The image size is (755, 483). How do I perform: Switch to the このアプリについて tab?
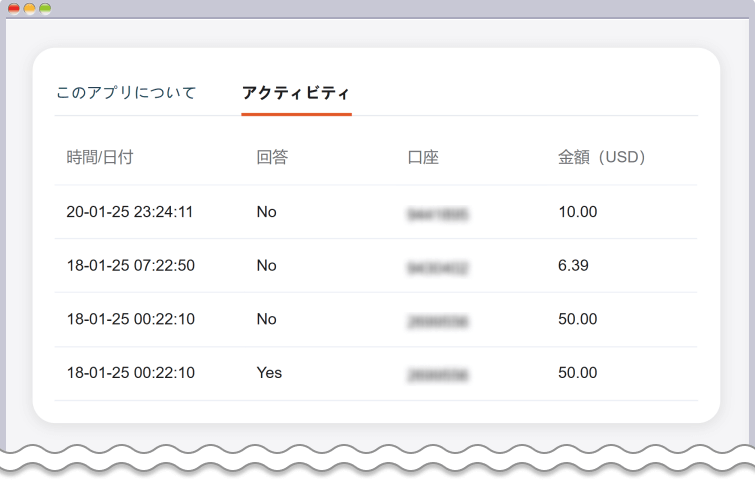125,93
